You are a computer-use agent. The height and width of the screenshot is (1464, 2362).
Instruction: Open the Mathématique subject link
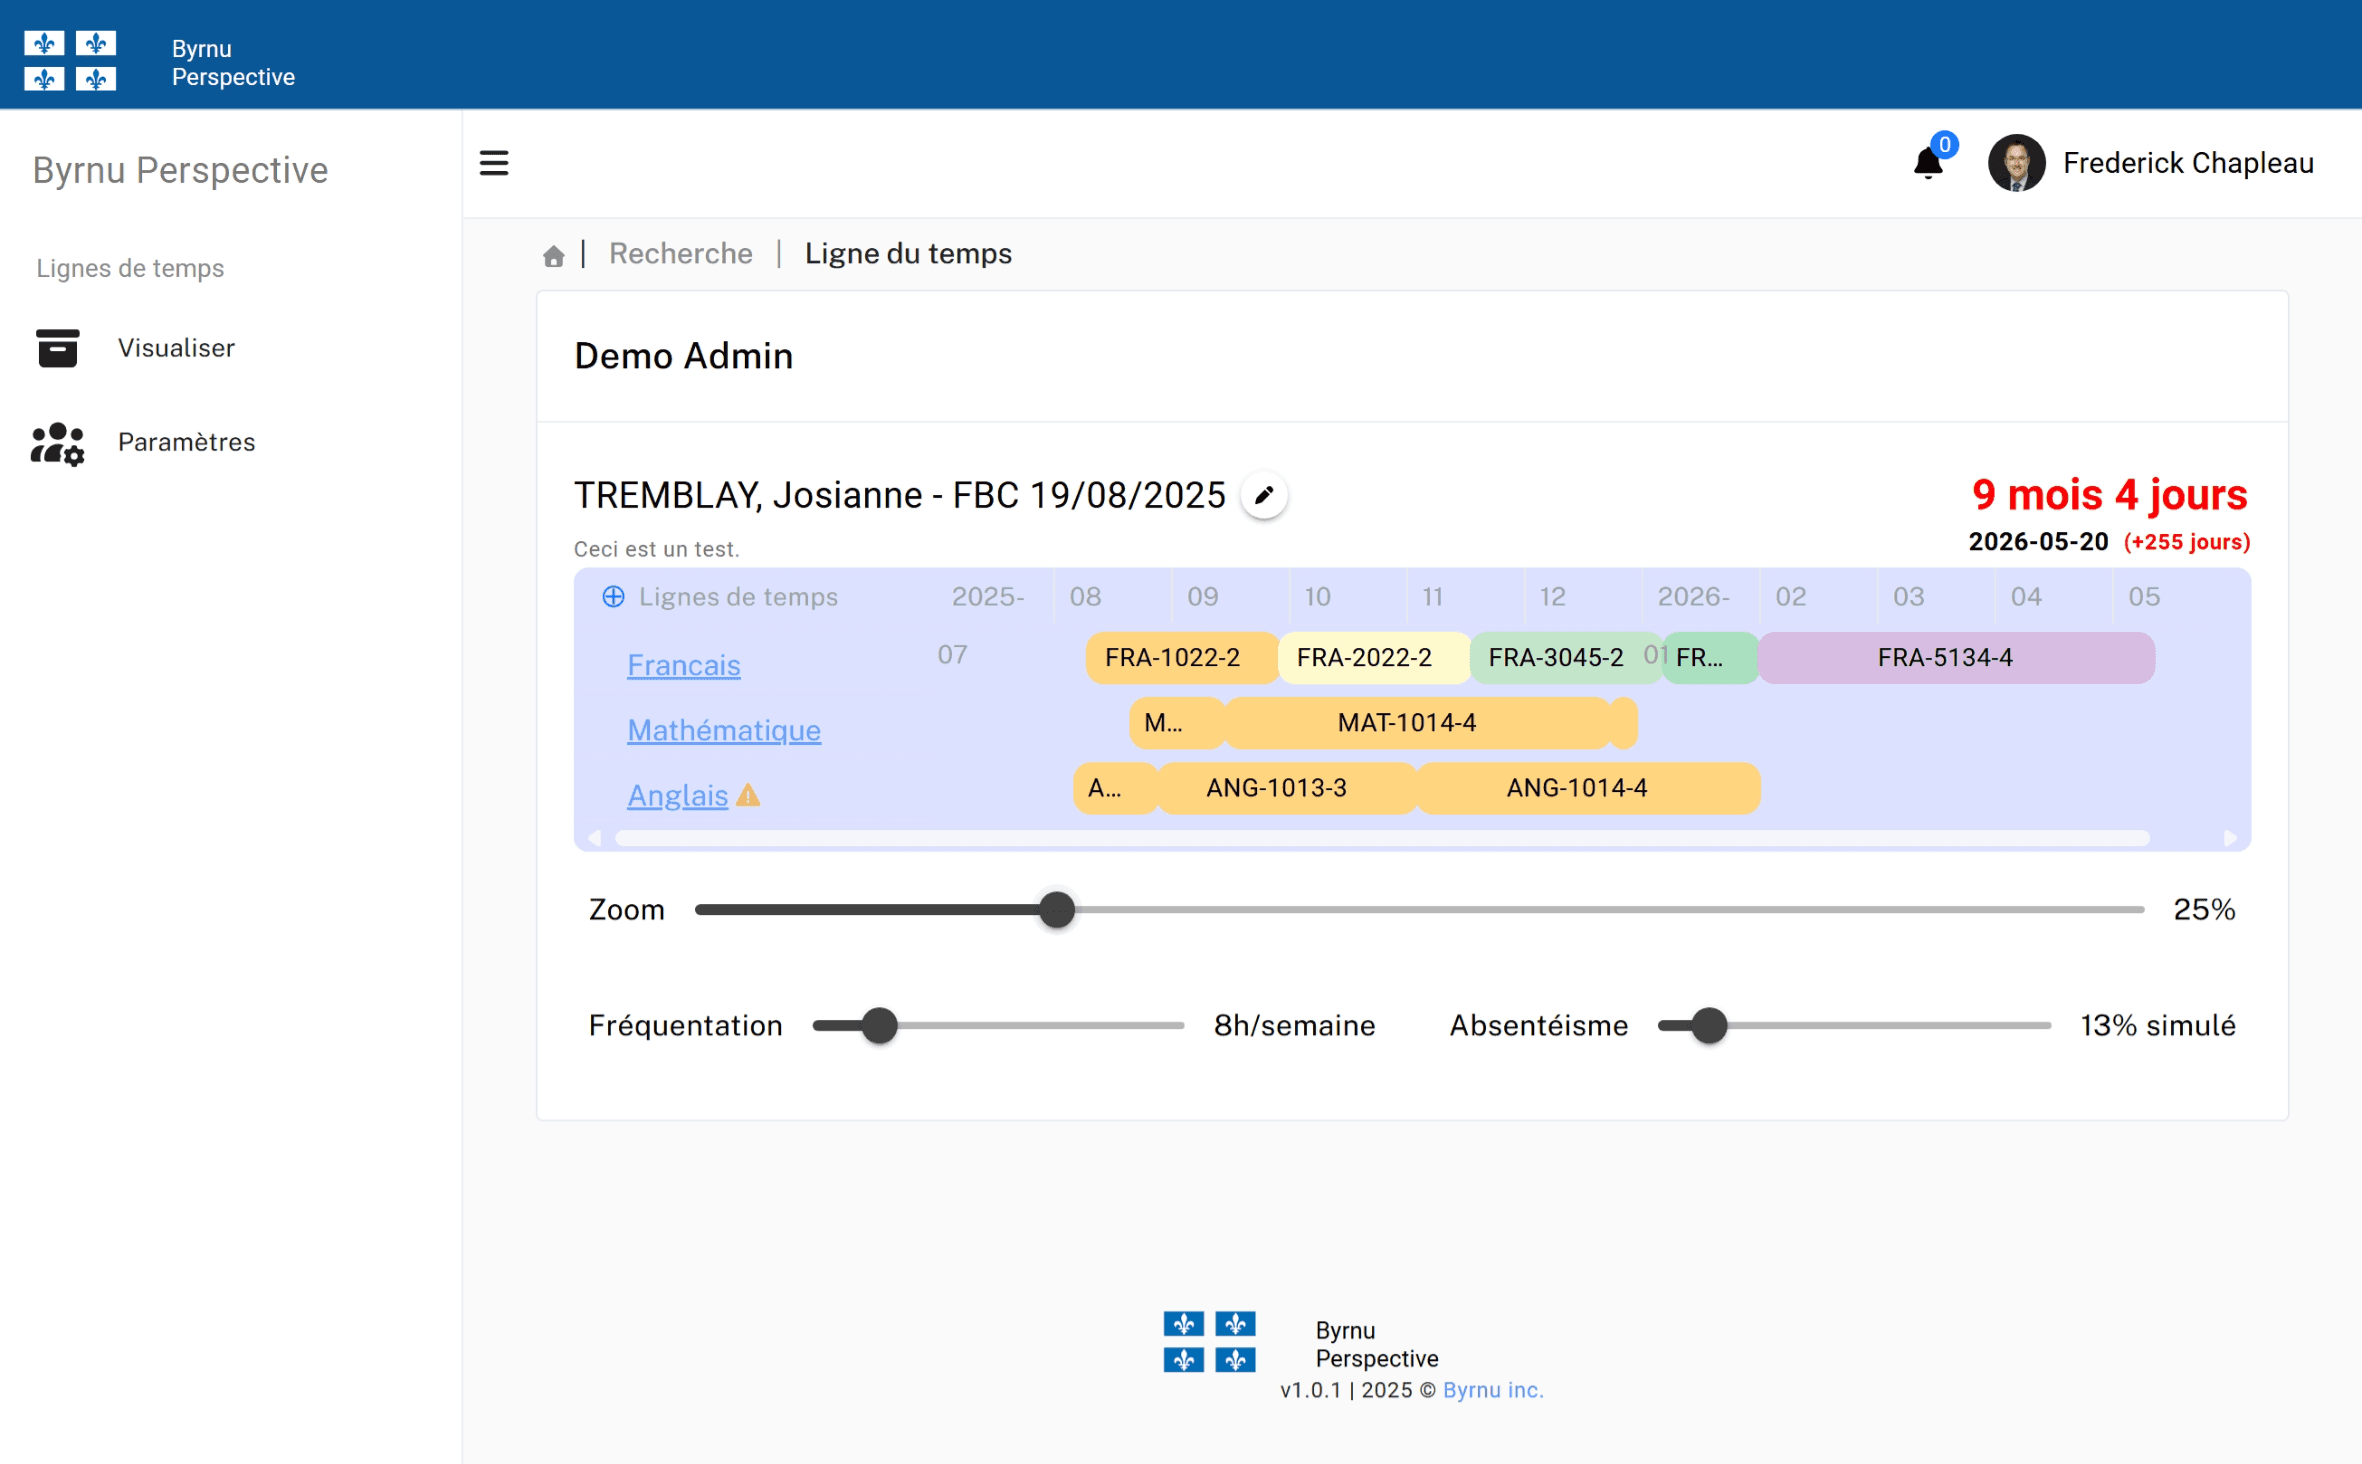coord(723,730)
